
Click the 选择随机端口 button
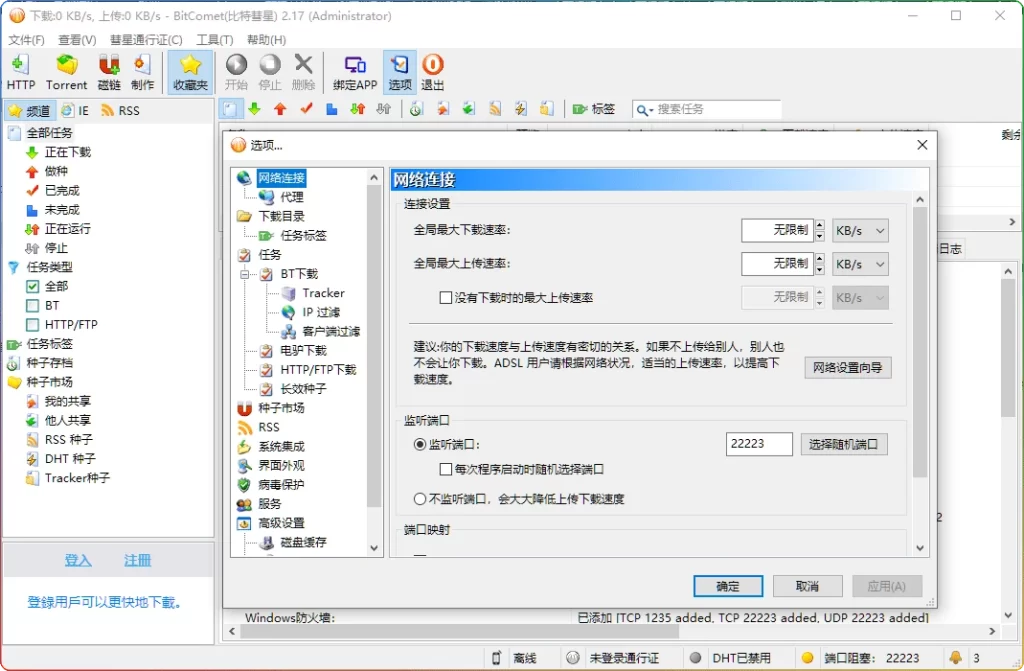click(843, 444)
